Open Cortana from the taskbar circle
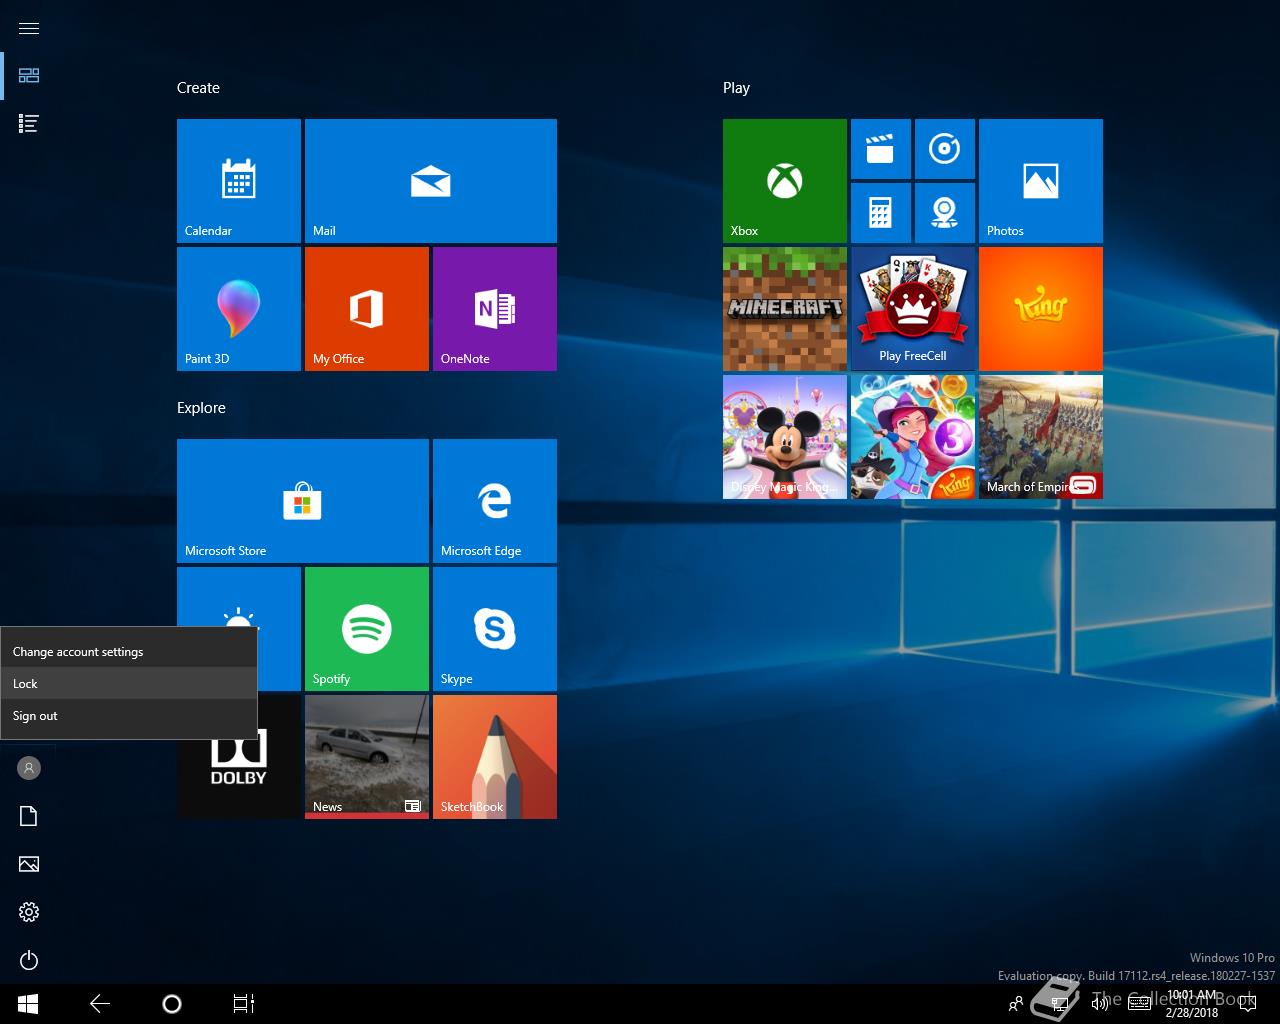Image resolution: width=1280 pixels, height=1024 pixels. coord(172,1004)
